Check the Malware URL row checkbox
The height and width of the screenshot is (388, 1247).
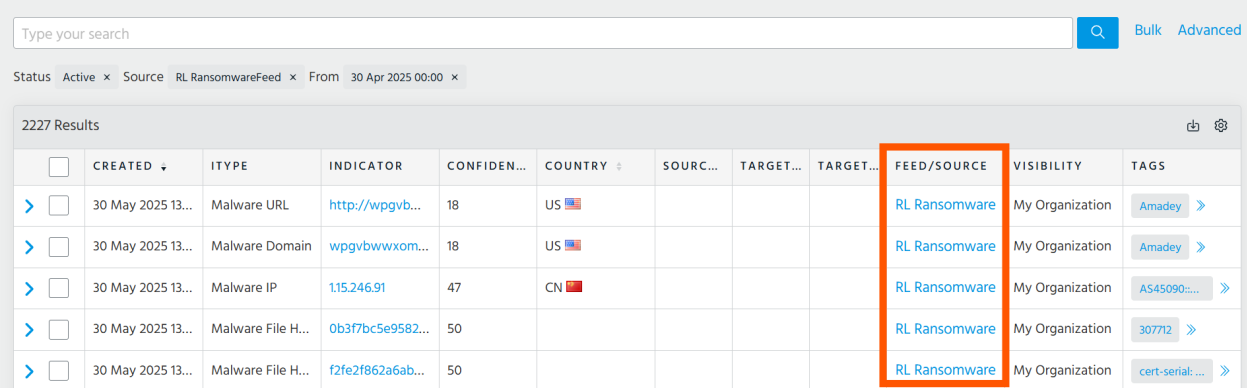coord(59,205)
